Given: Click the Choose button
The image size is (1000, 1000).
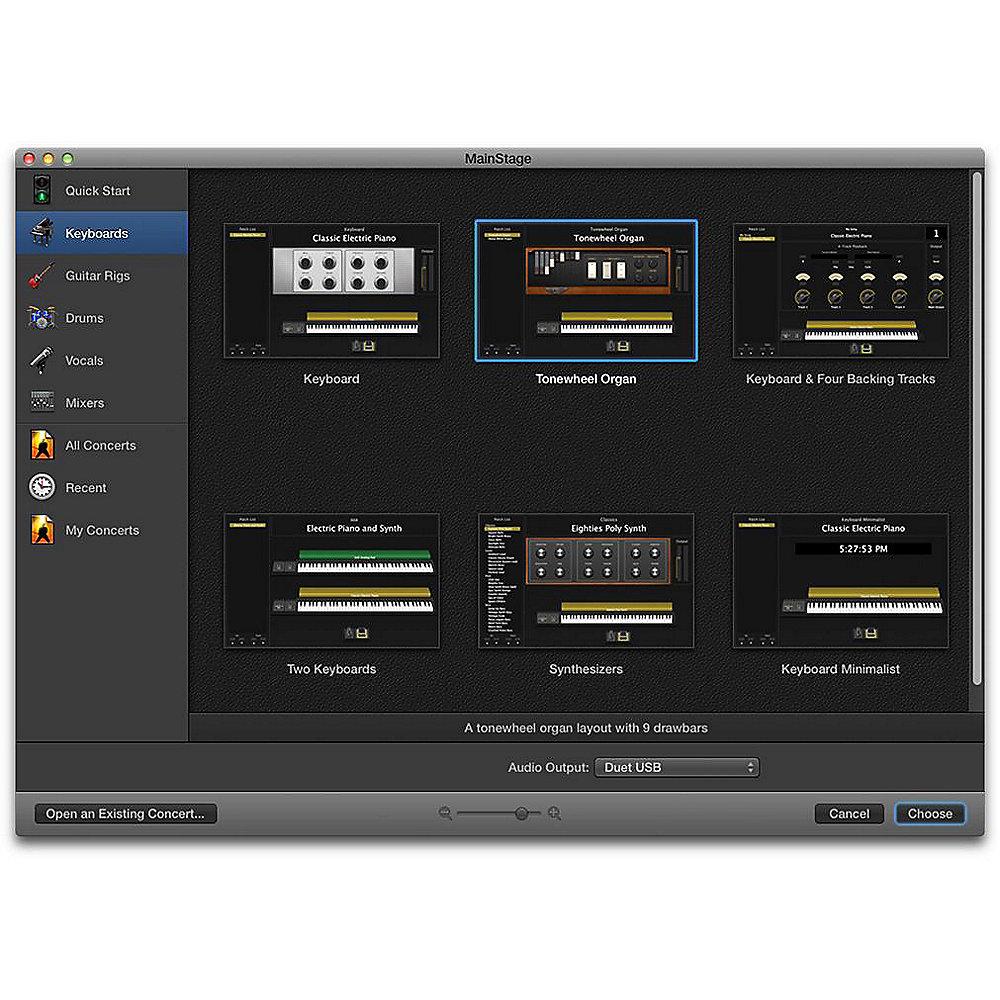Looking at the screenshot, I should 930,813.
